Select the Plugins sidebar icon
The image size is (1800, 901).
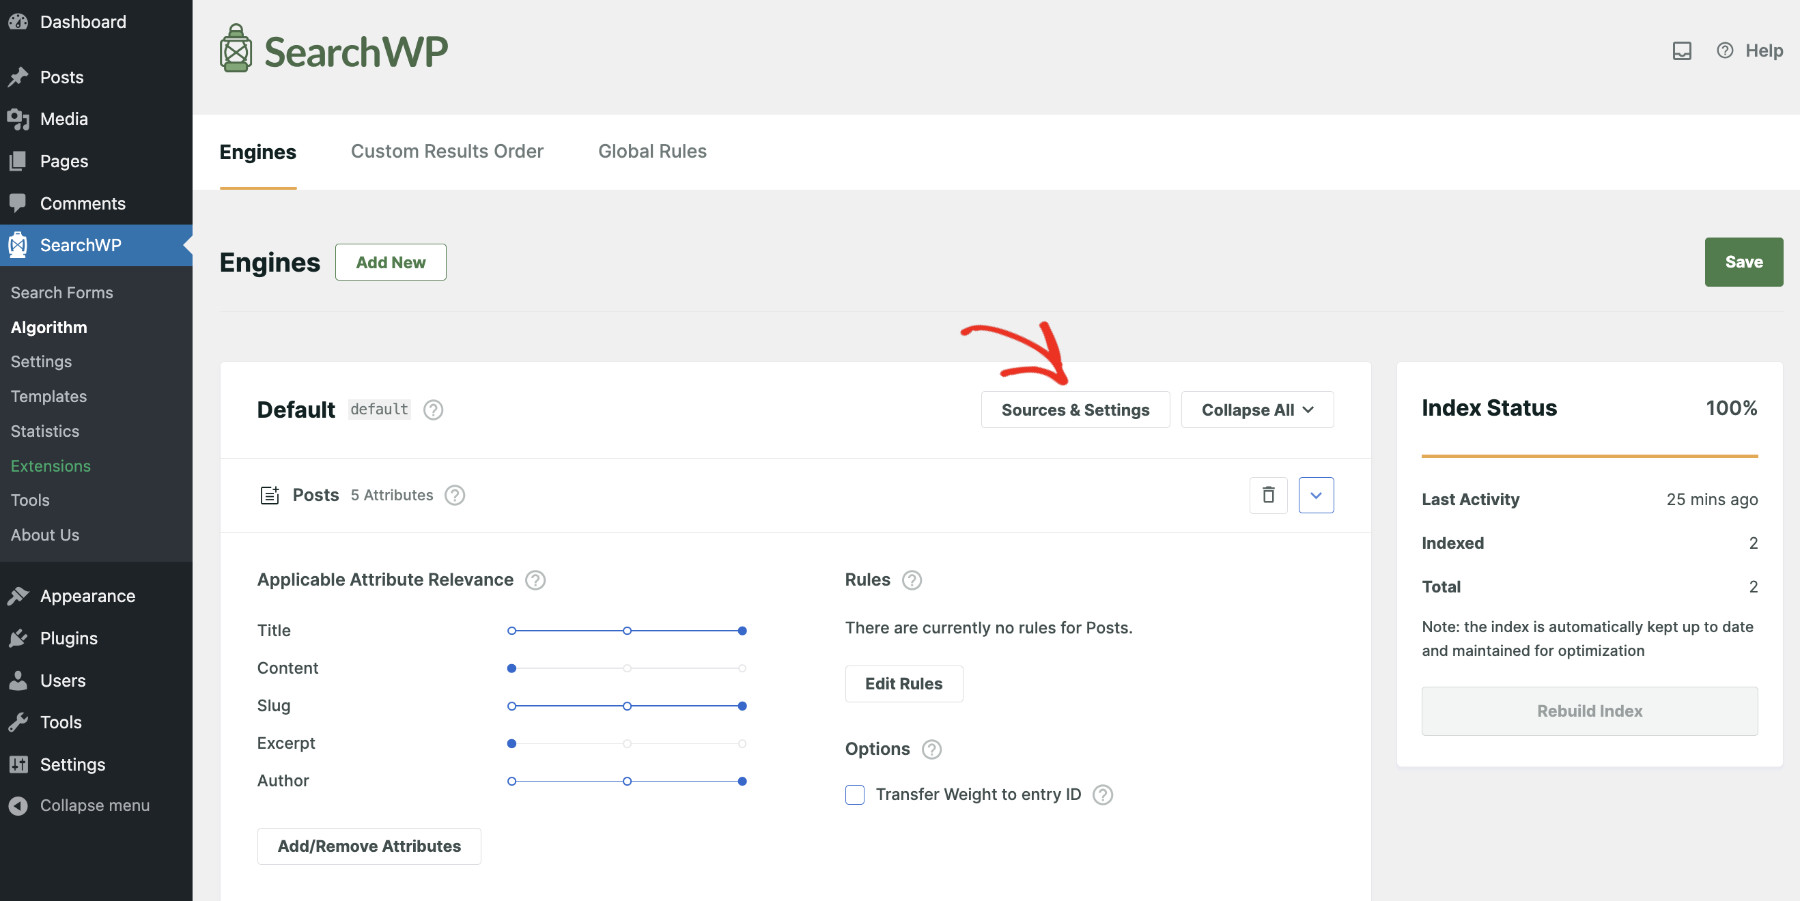[x=19, y=638]
